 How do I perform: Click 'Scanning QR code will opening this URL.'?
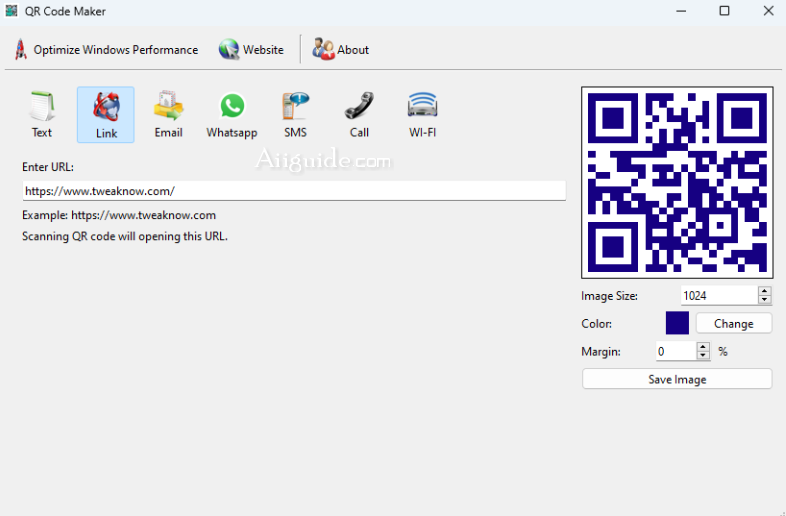click(125, 236)
